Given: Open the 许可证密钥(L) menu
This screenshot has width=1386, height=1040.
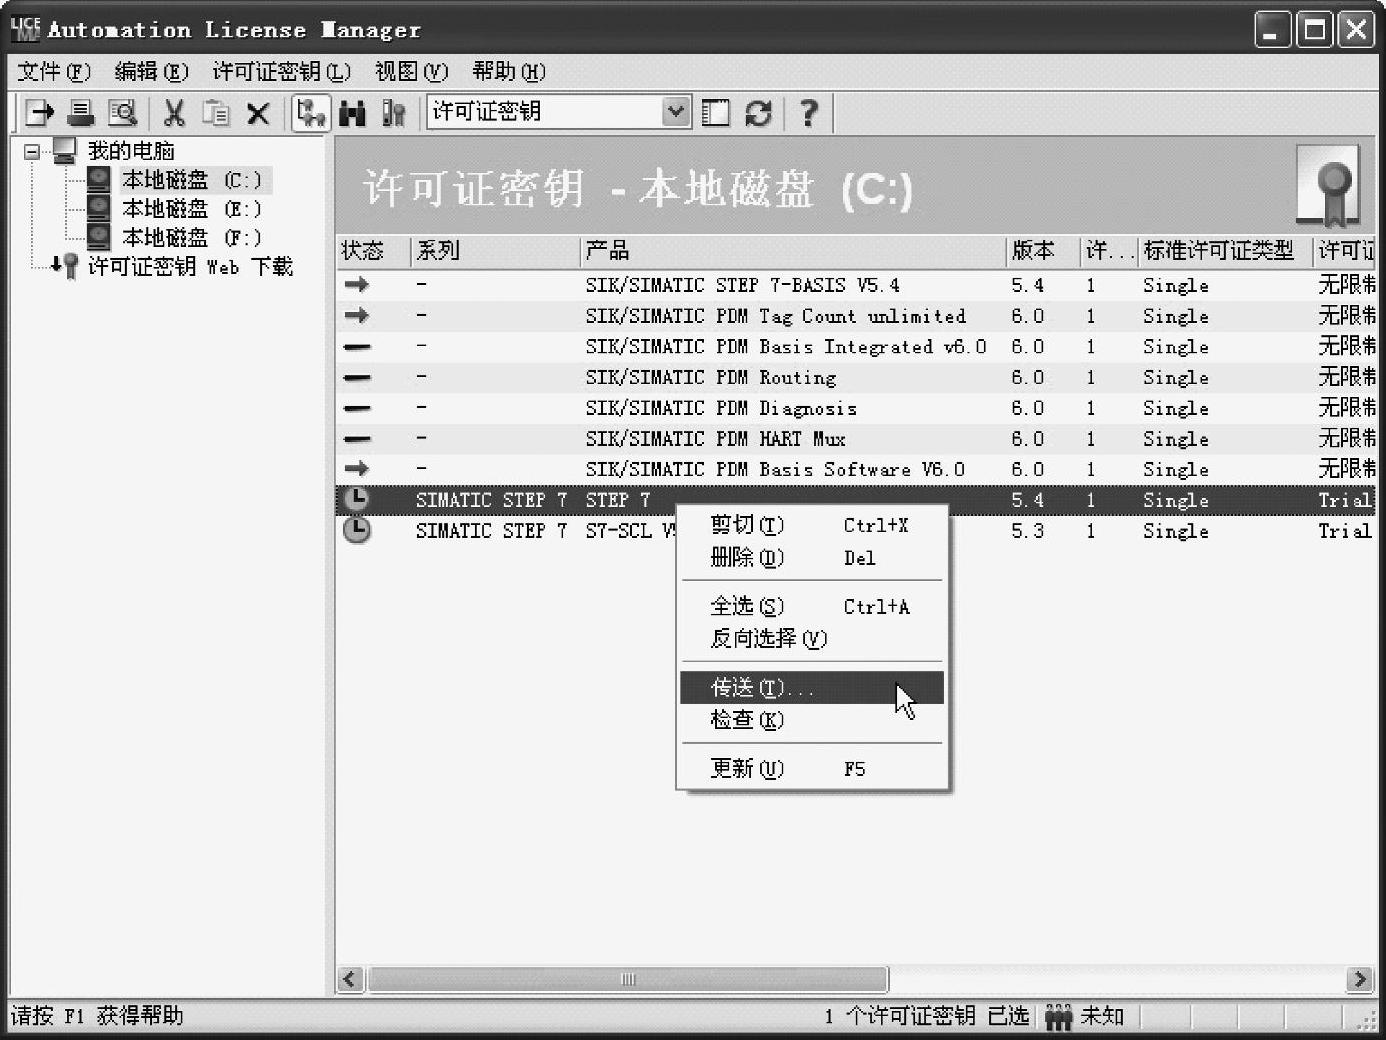Looking at the screenshot, I should point(281,72).
